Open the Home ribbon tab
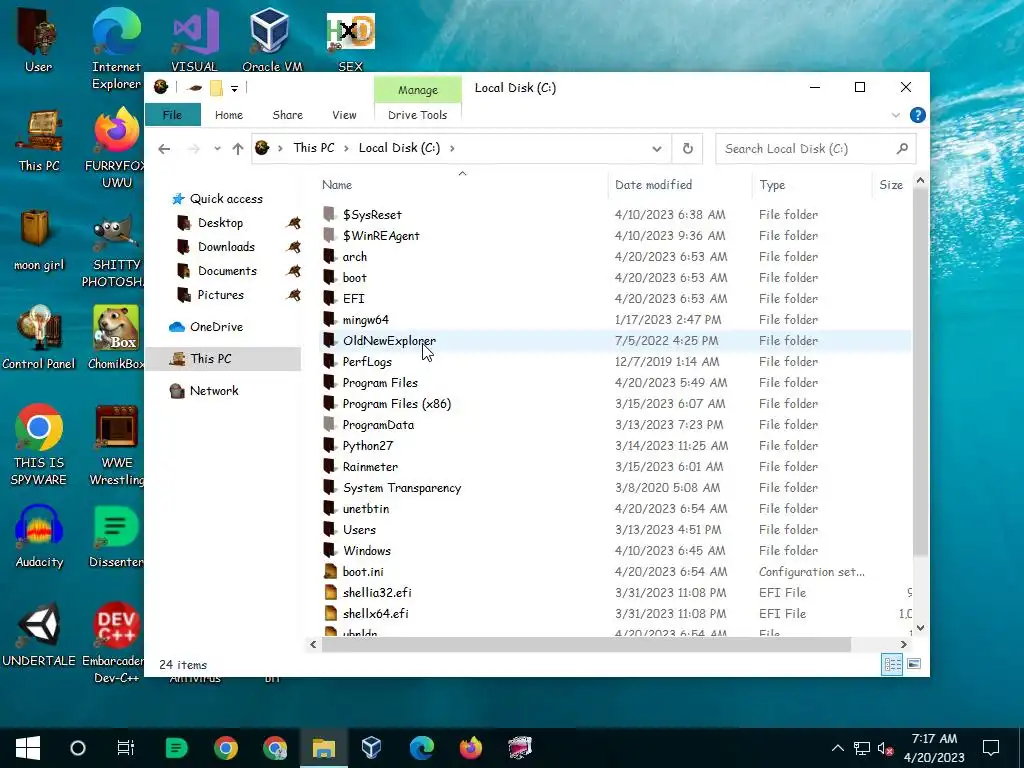This screenshot has width=1024, height=768. click(x=229, y=115)
